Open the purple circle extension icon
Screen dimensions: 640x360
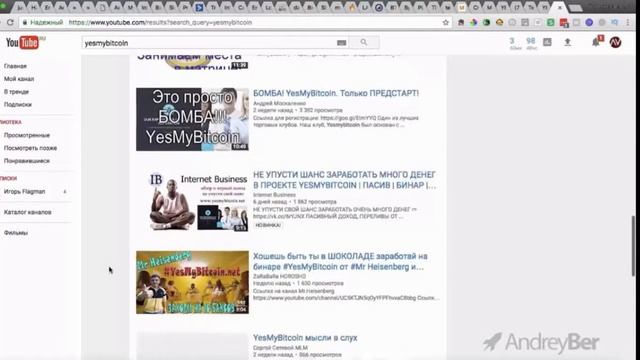tap(589, 22)
